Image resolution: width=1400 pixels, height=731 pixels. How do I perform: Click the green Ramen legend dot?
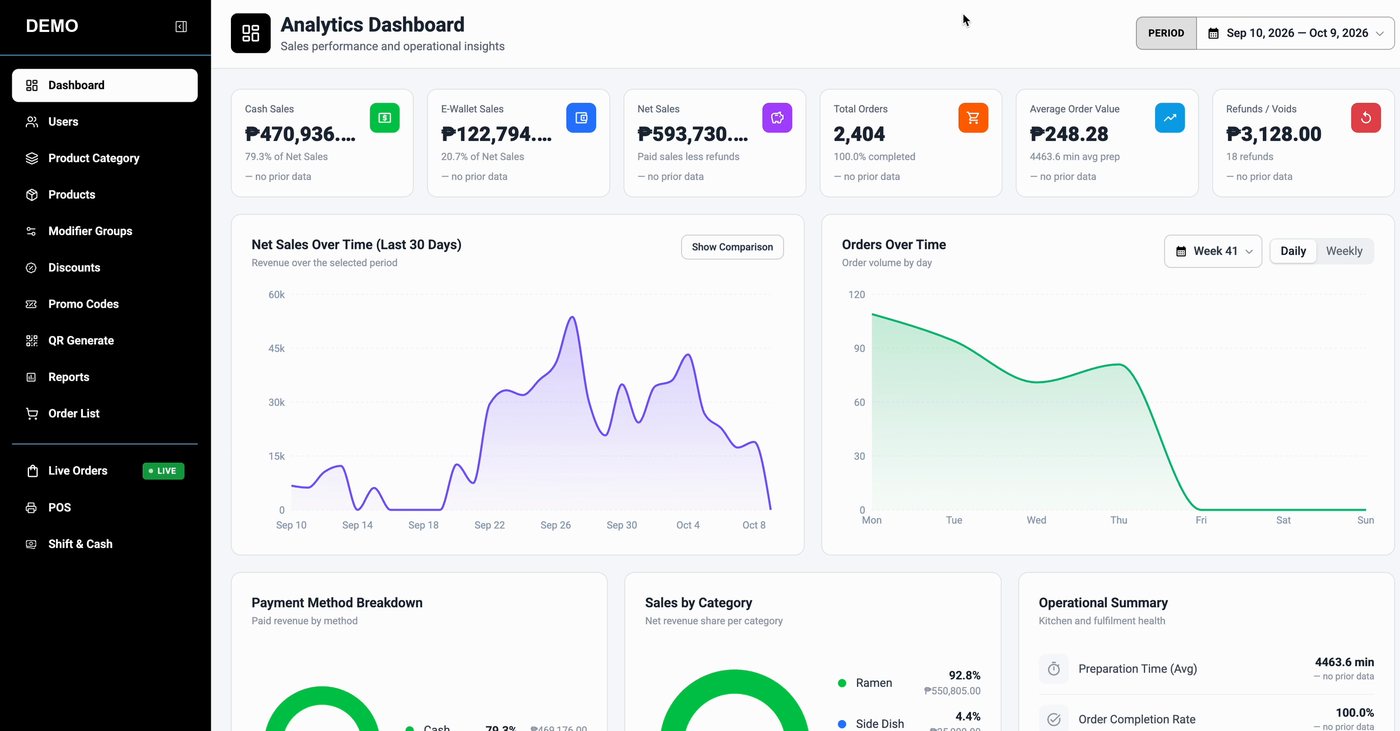(x=842, y=683)
